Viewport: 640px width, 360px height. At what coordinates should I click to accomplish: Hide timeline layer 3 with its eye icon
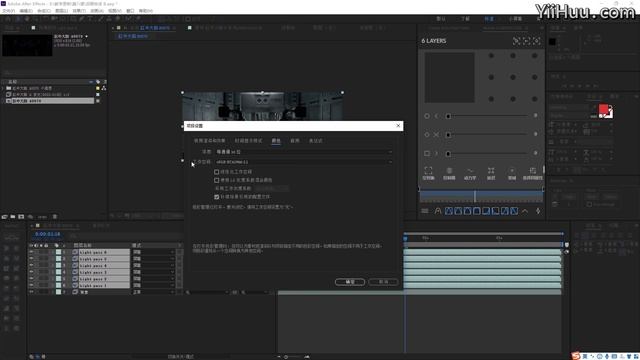coord(31,265)
